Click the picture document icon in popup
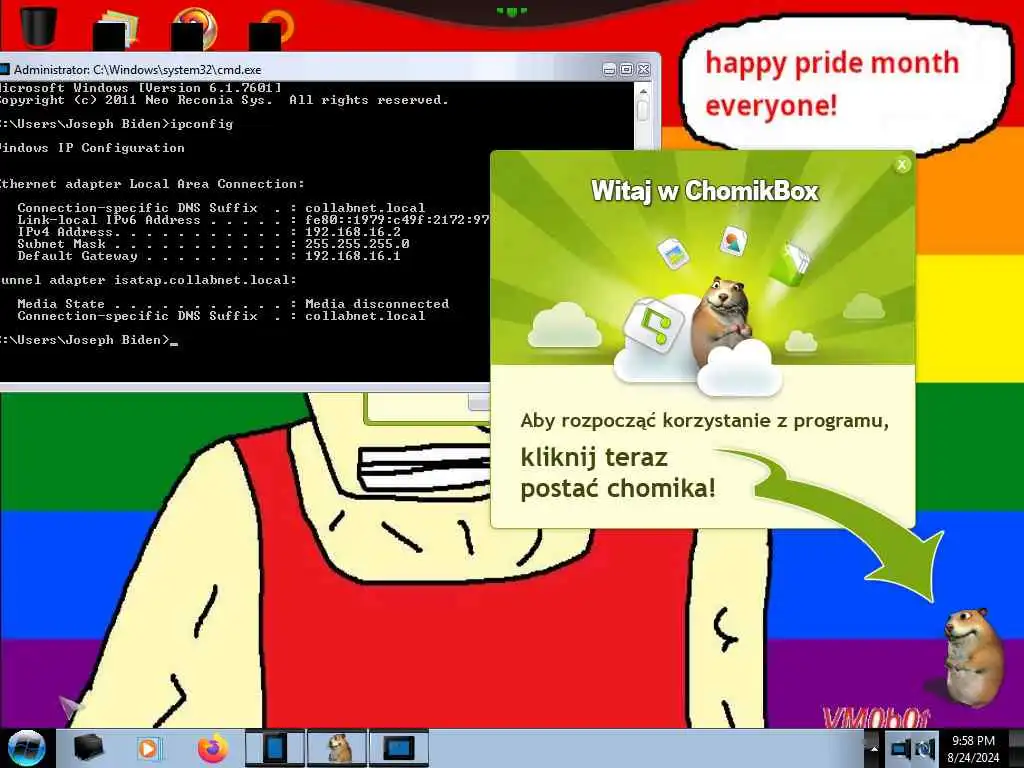Screen dimensions: 1024x768 pos(673,253)
